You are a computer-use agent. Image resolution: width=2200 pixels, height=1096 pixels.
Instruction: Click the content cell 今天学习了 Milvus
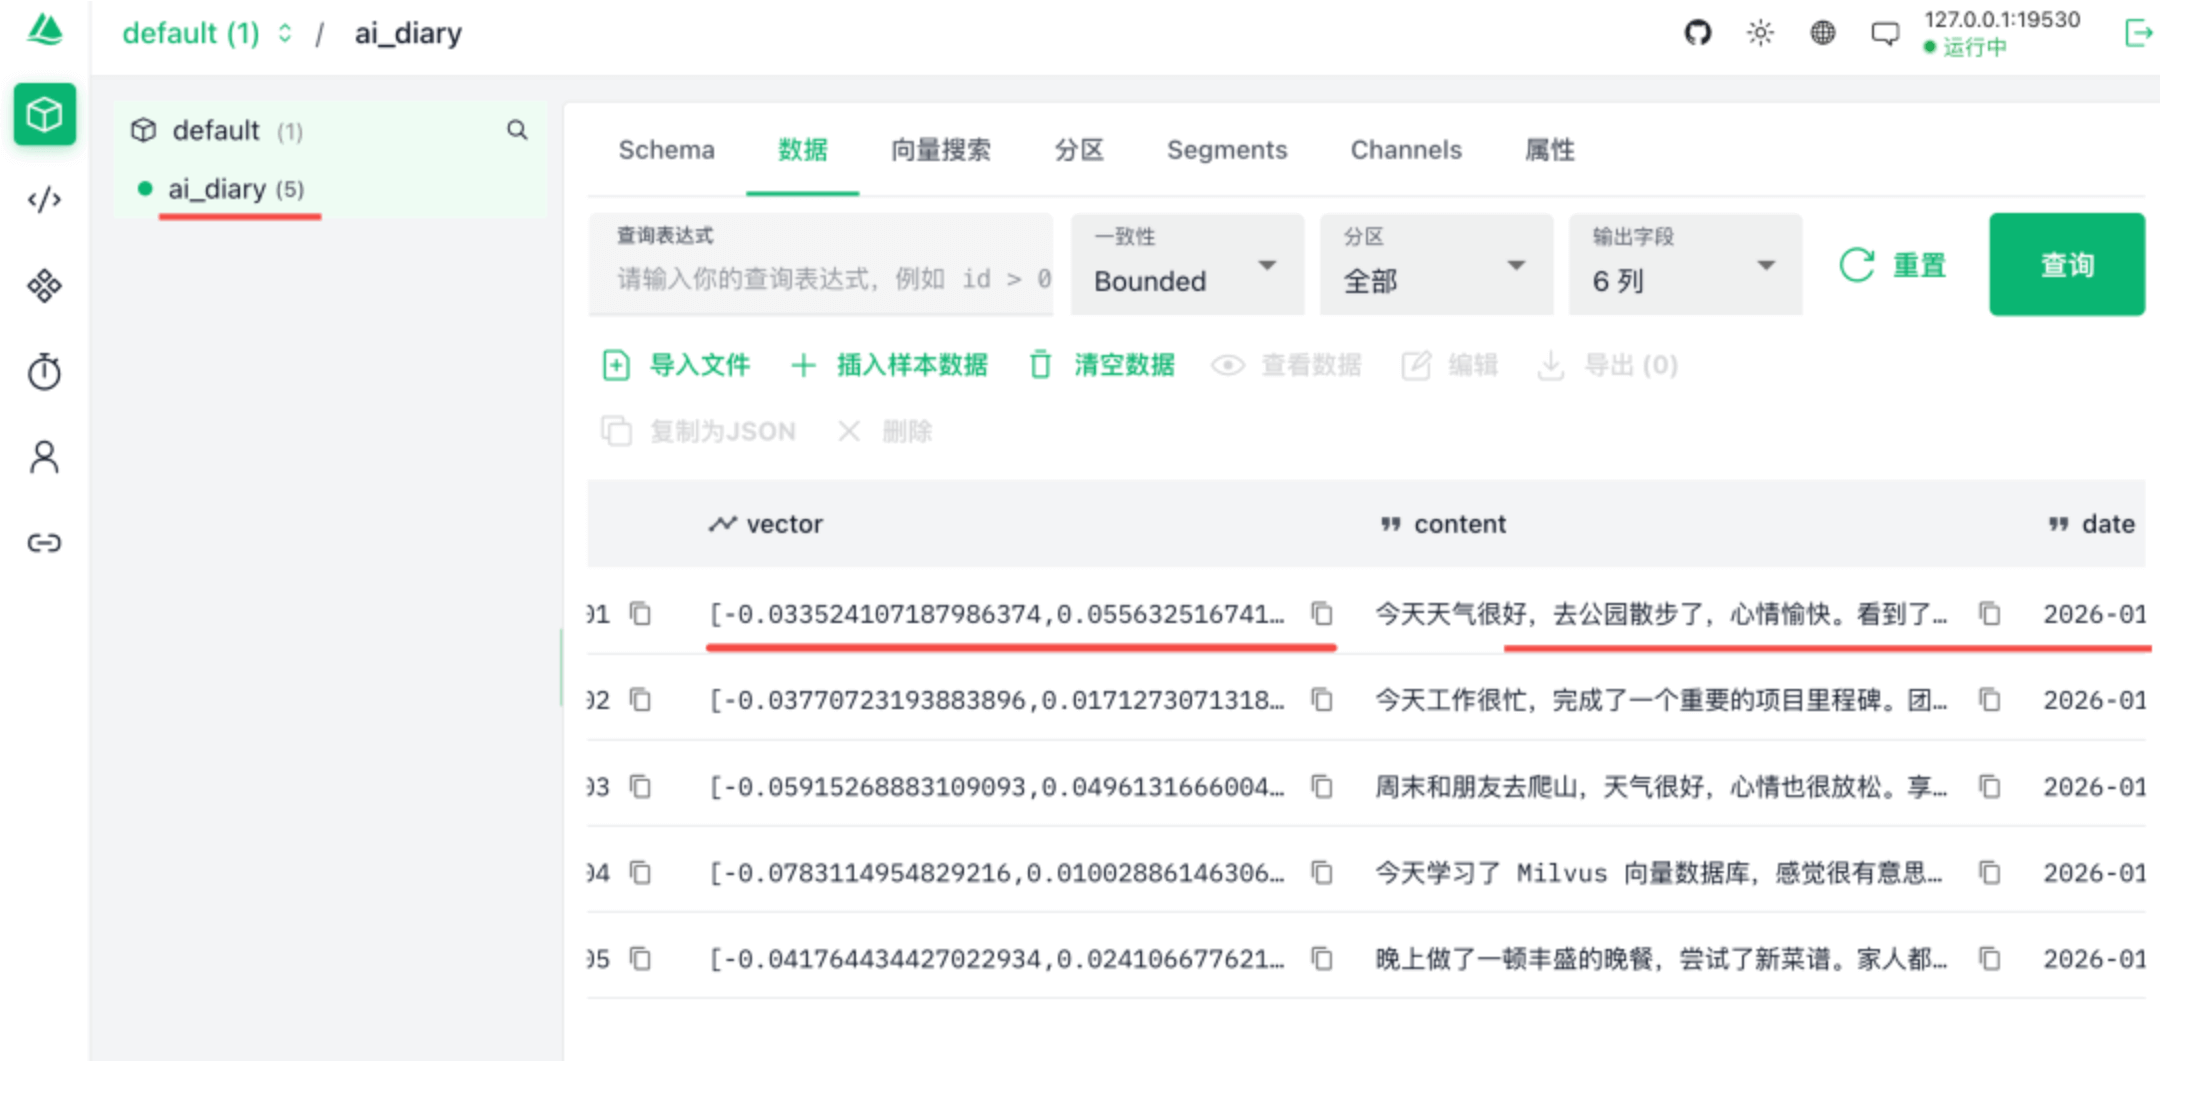pyautogui.click(x=1659, y=873)
